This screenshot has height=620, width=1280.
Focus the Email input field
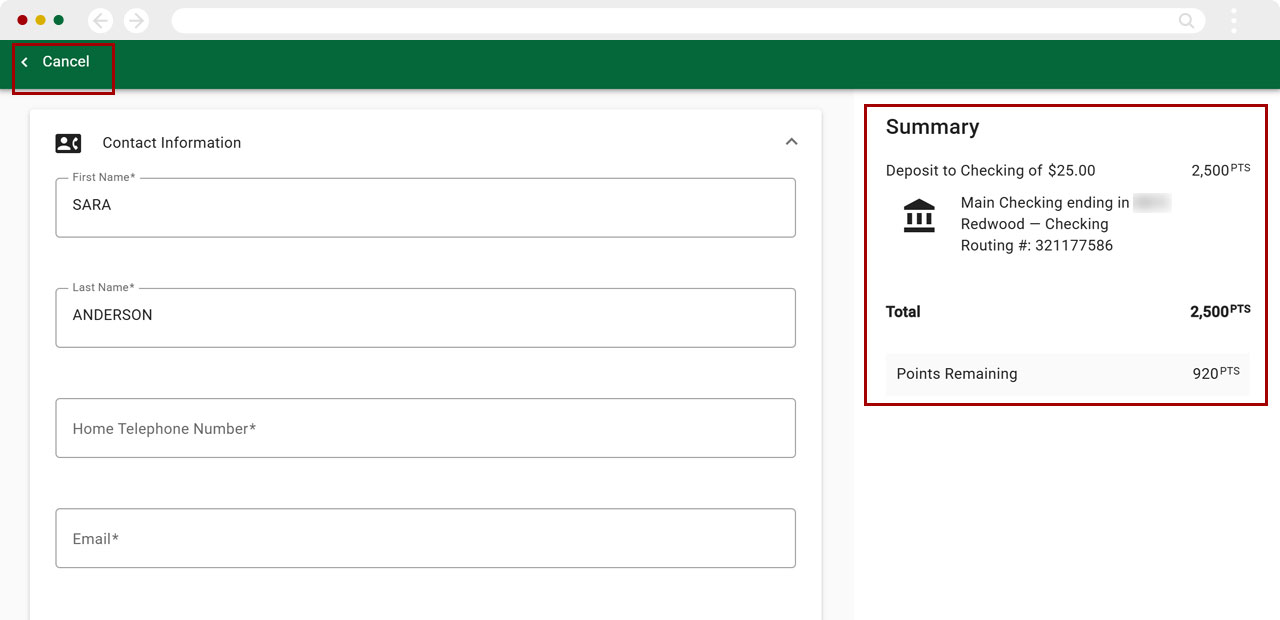(x=425, y=538)
